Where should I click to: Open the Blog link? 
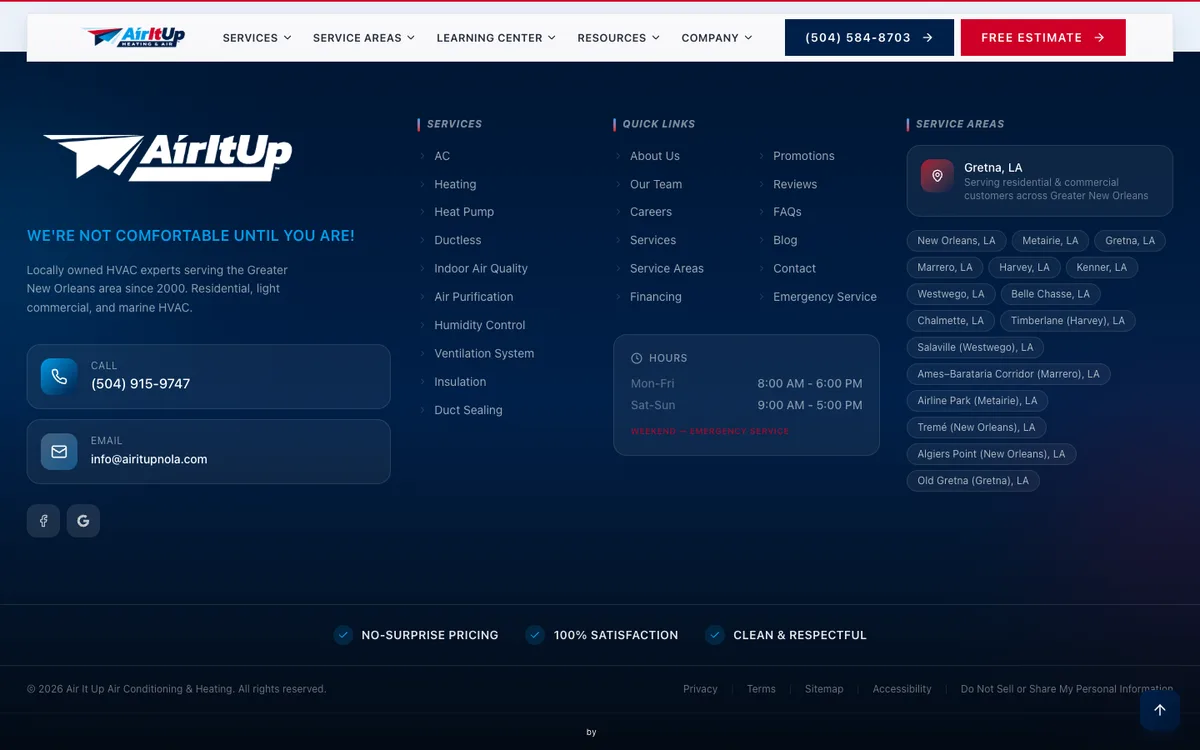[785, 240]
